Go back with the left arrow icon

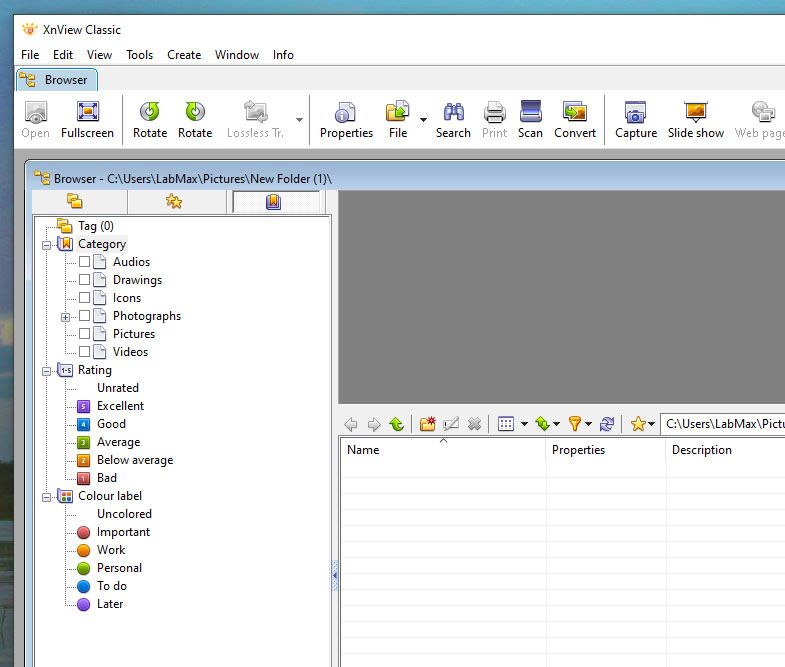point(351,424)
